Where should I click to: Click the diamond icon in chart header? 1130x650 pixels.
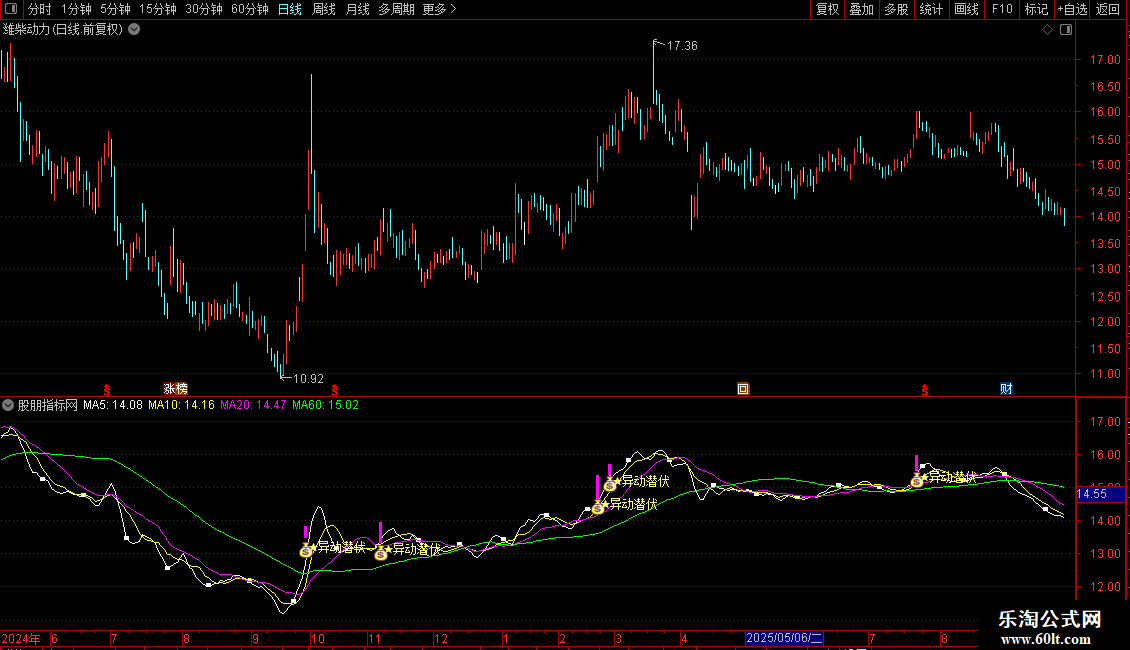point(1048,30)
